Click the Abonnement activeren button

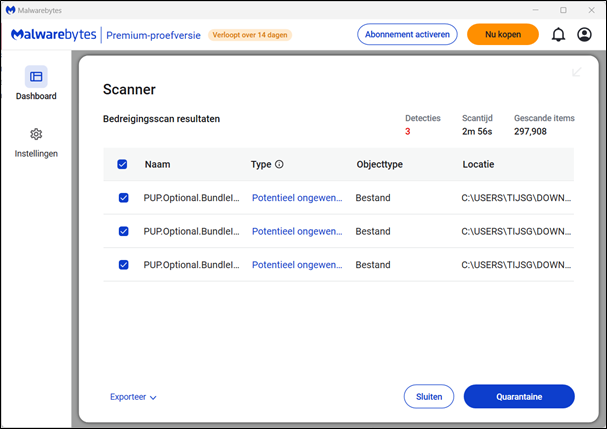pyautogui.click(x=408, y=34)
